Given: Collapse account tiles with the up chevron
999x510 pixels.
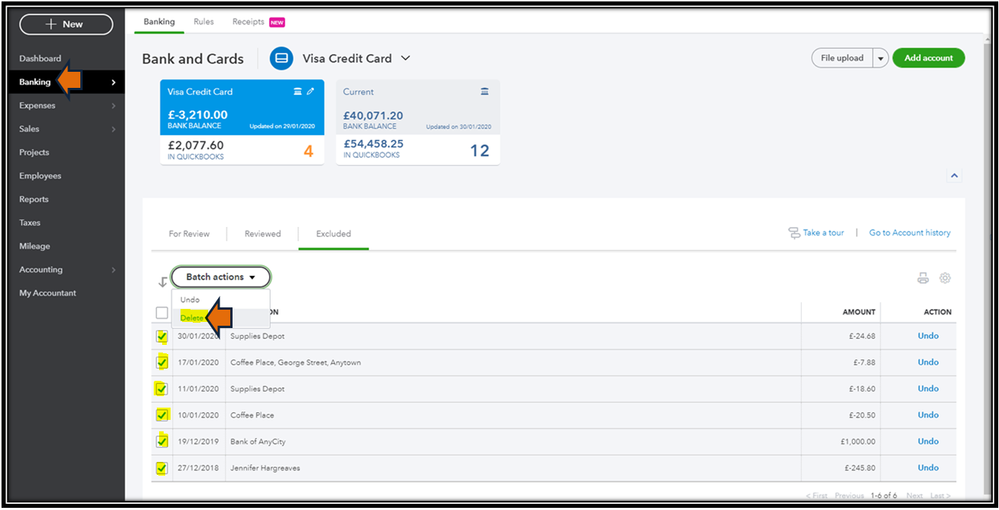Looking at the screenshot, I should 954,176.
